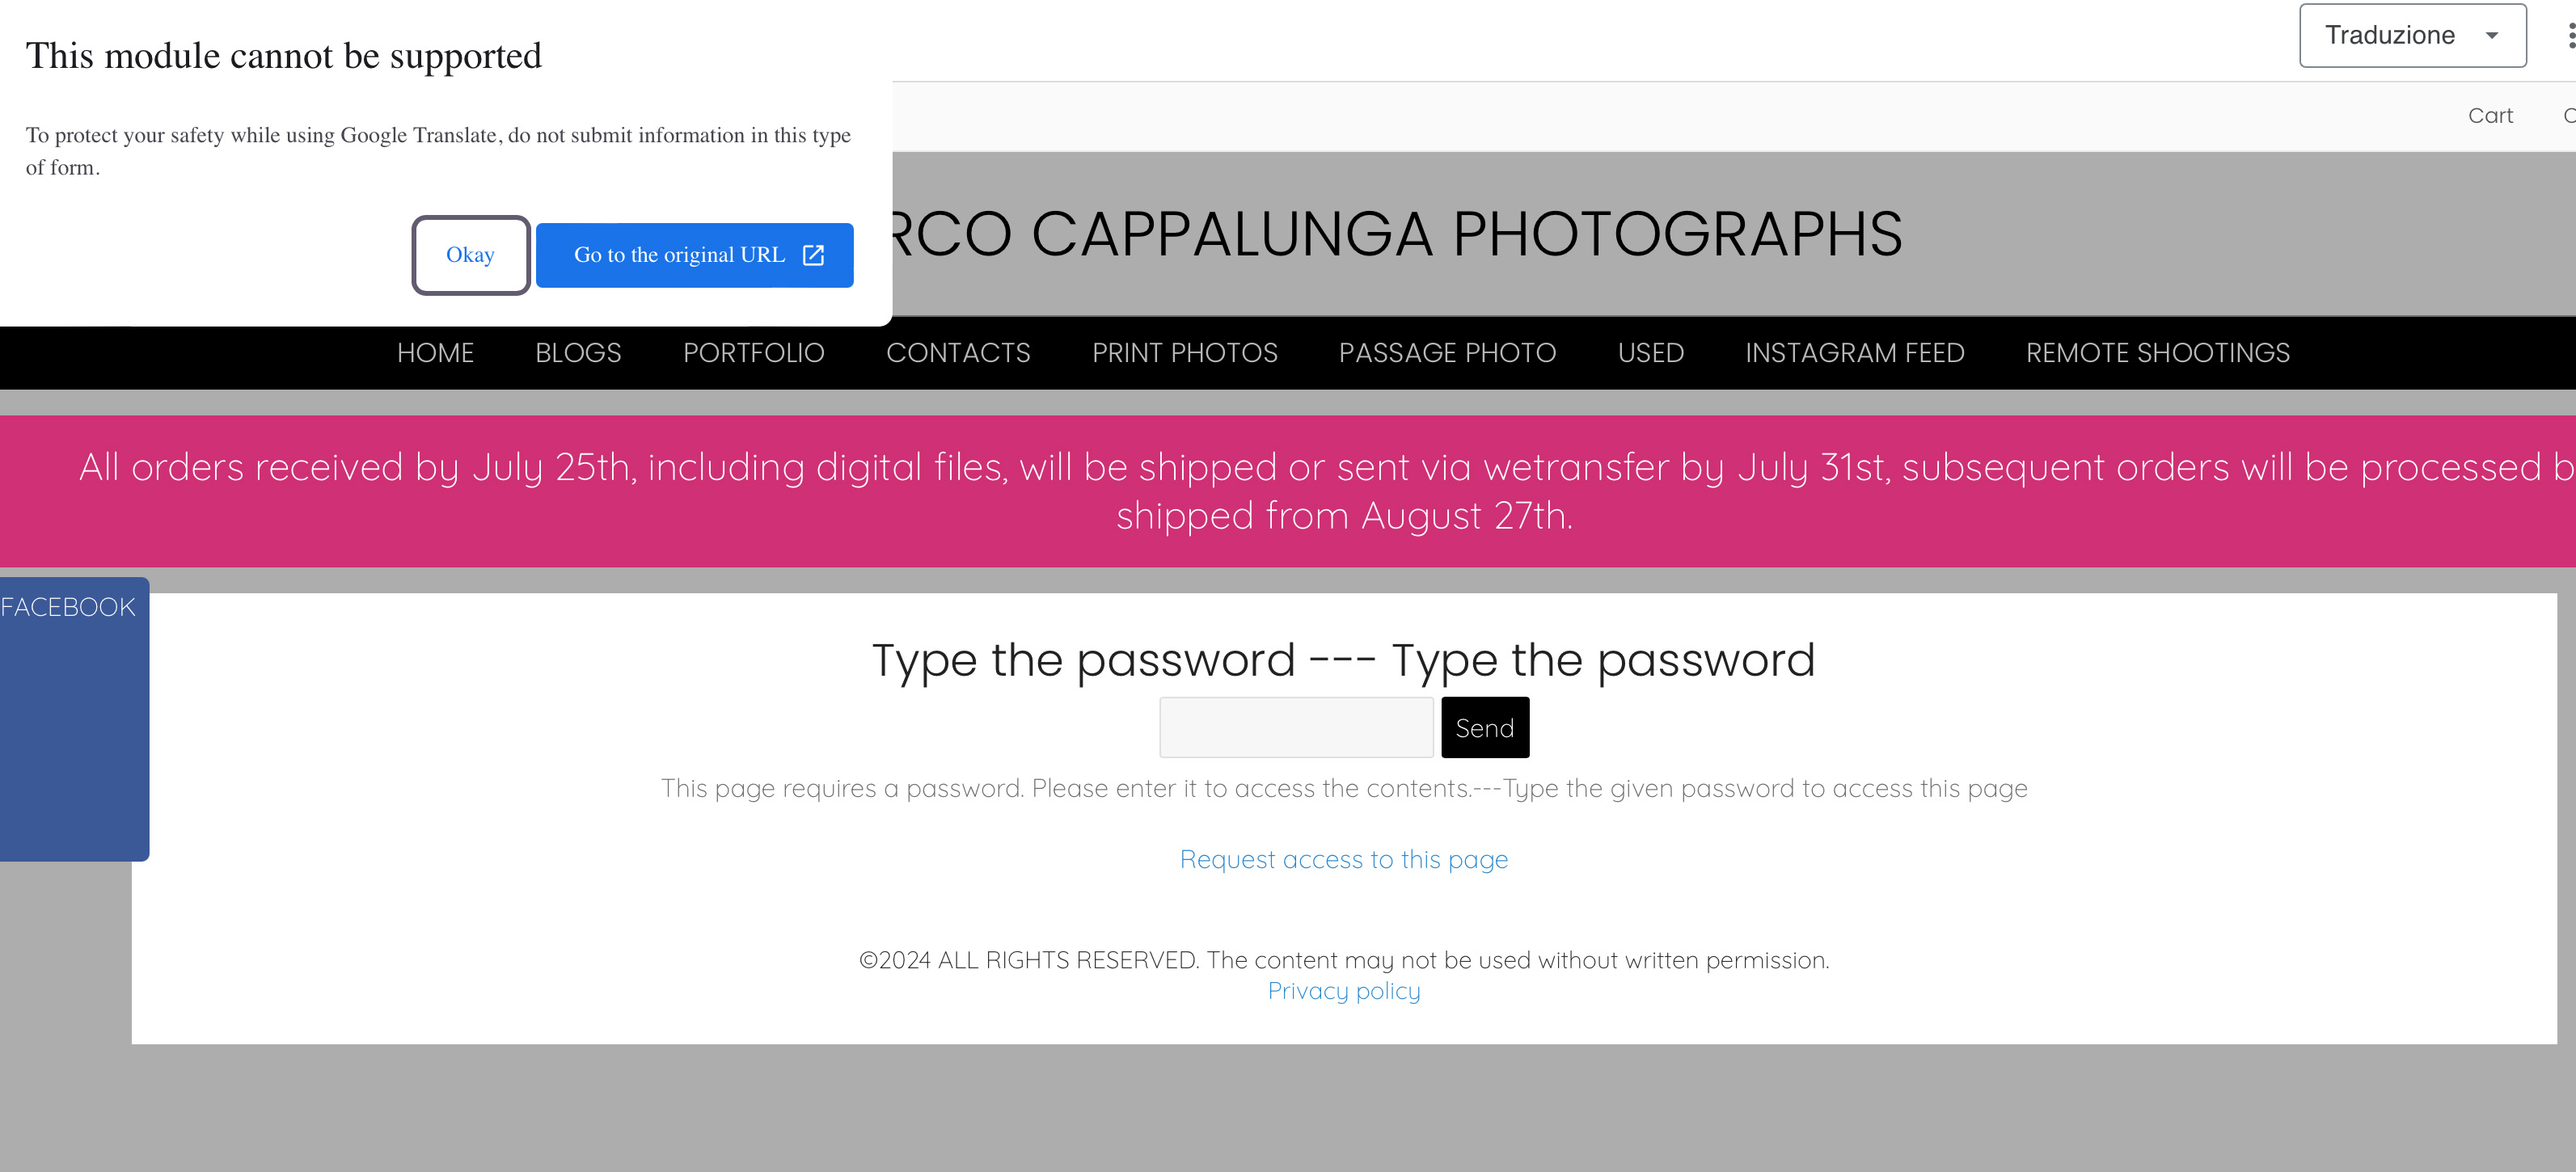Click the password input field
The width and height of the screenshot is (2576, 1172).
click(x=1296, y=728)
